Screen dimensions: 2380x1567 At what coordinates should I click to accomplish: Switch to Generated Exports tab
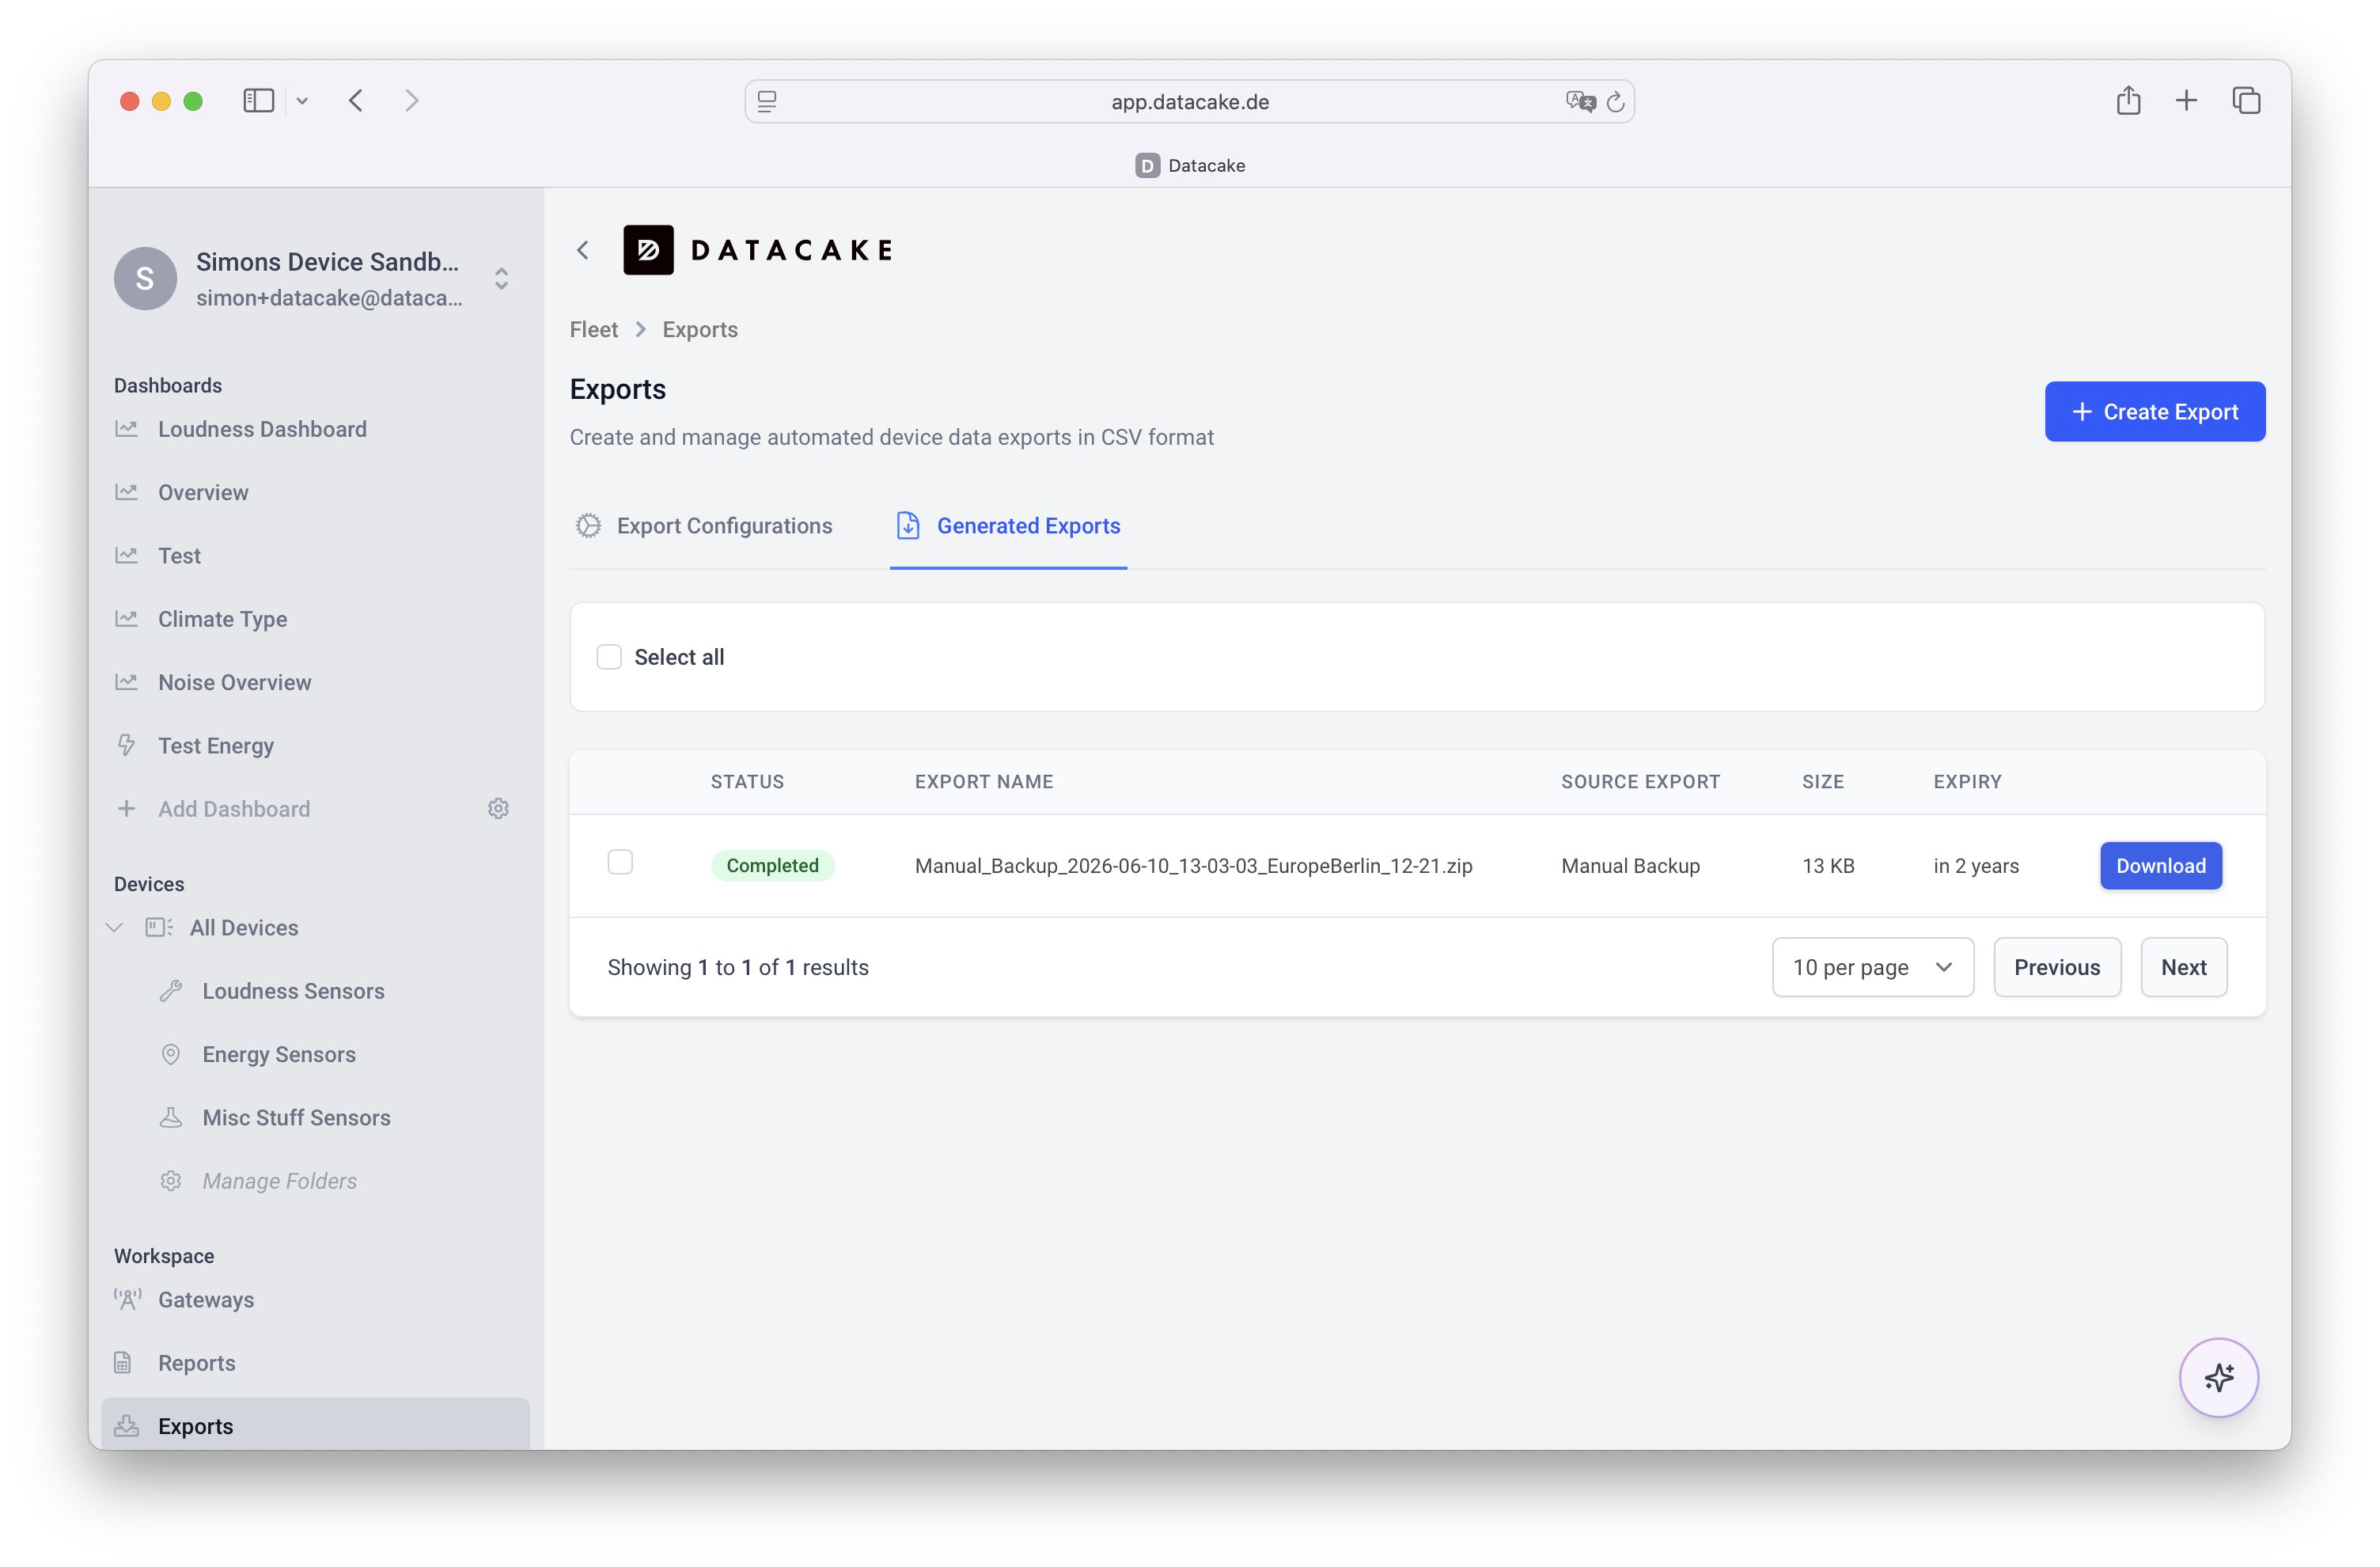click(x=1008, y=526)
